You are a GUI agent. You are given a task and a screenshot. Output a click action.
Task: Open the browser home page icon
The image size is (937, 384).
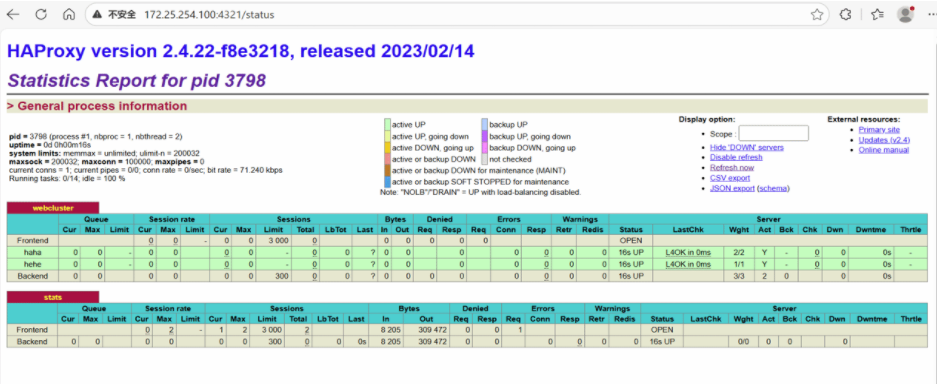(x=69, y=14)
